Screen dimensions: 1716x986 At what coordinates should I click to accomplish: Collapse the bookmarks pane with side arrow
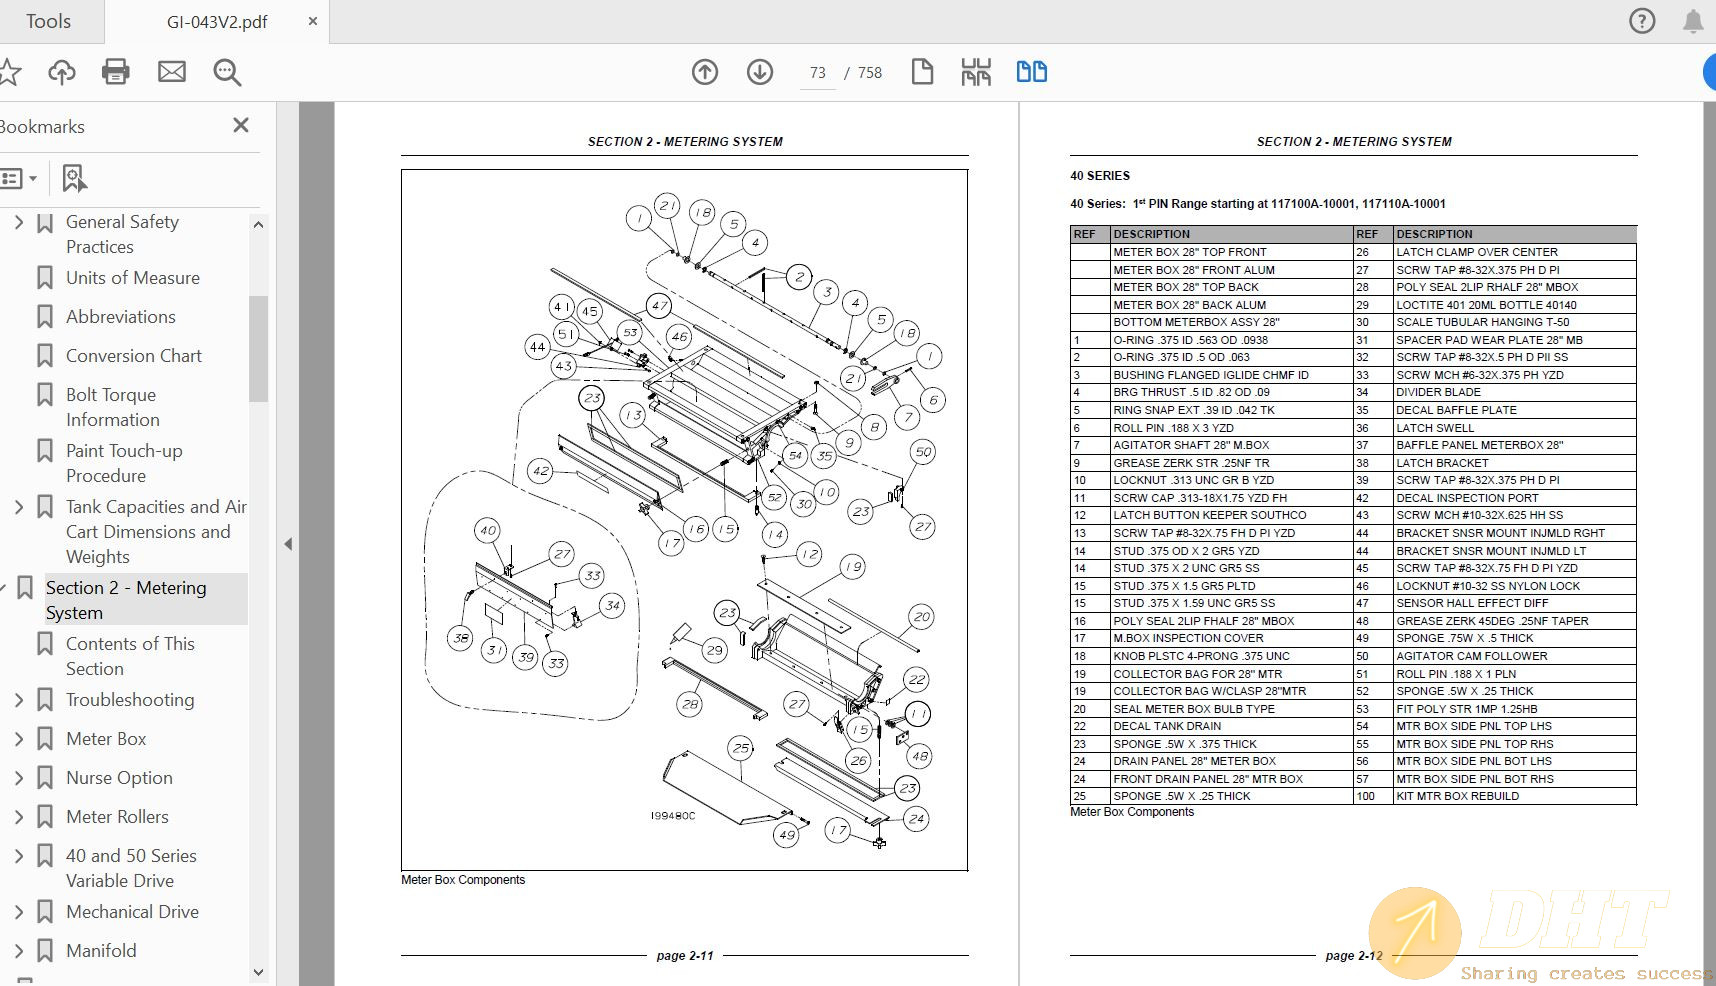click(x=288, y=543)
